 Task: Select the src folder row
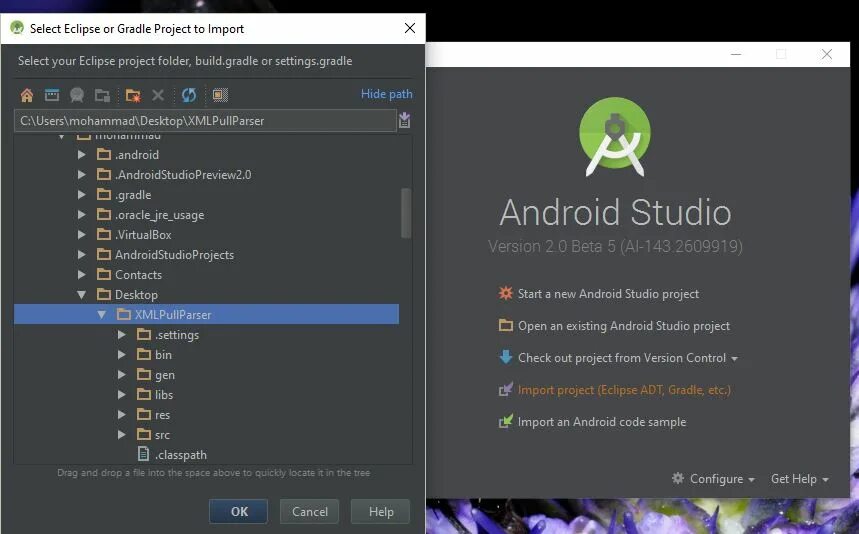pos(207,435)
